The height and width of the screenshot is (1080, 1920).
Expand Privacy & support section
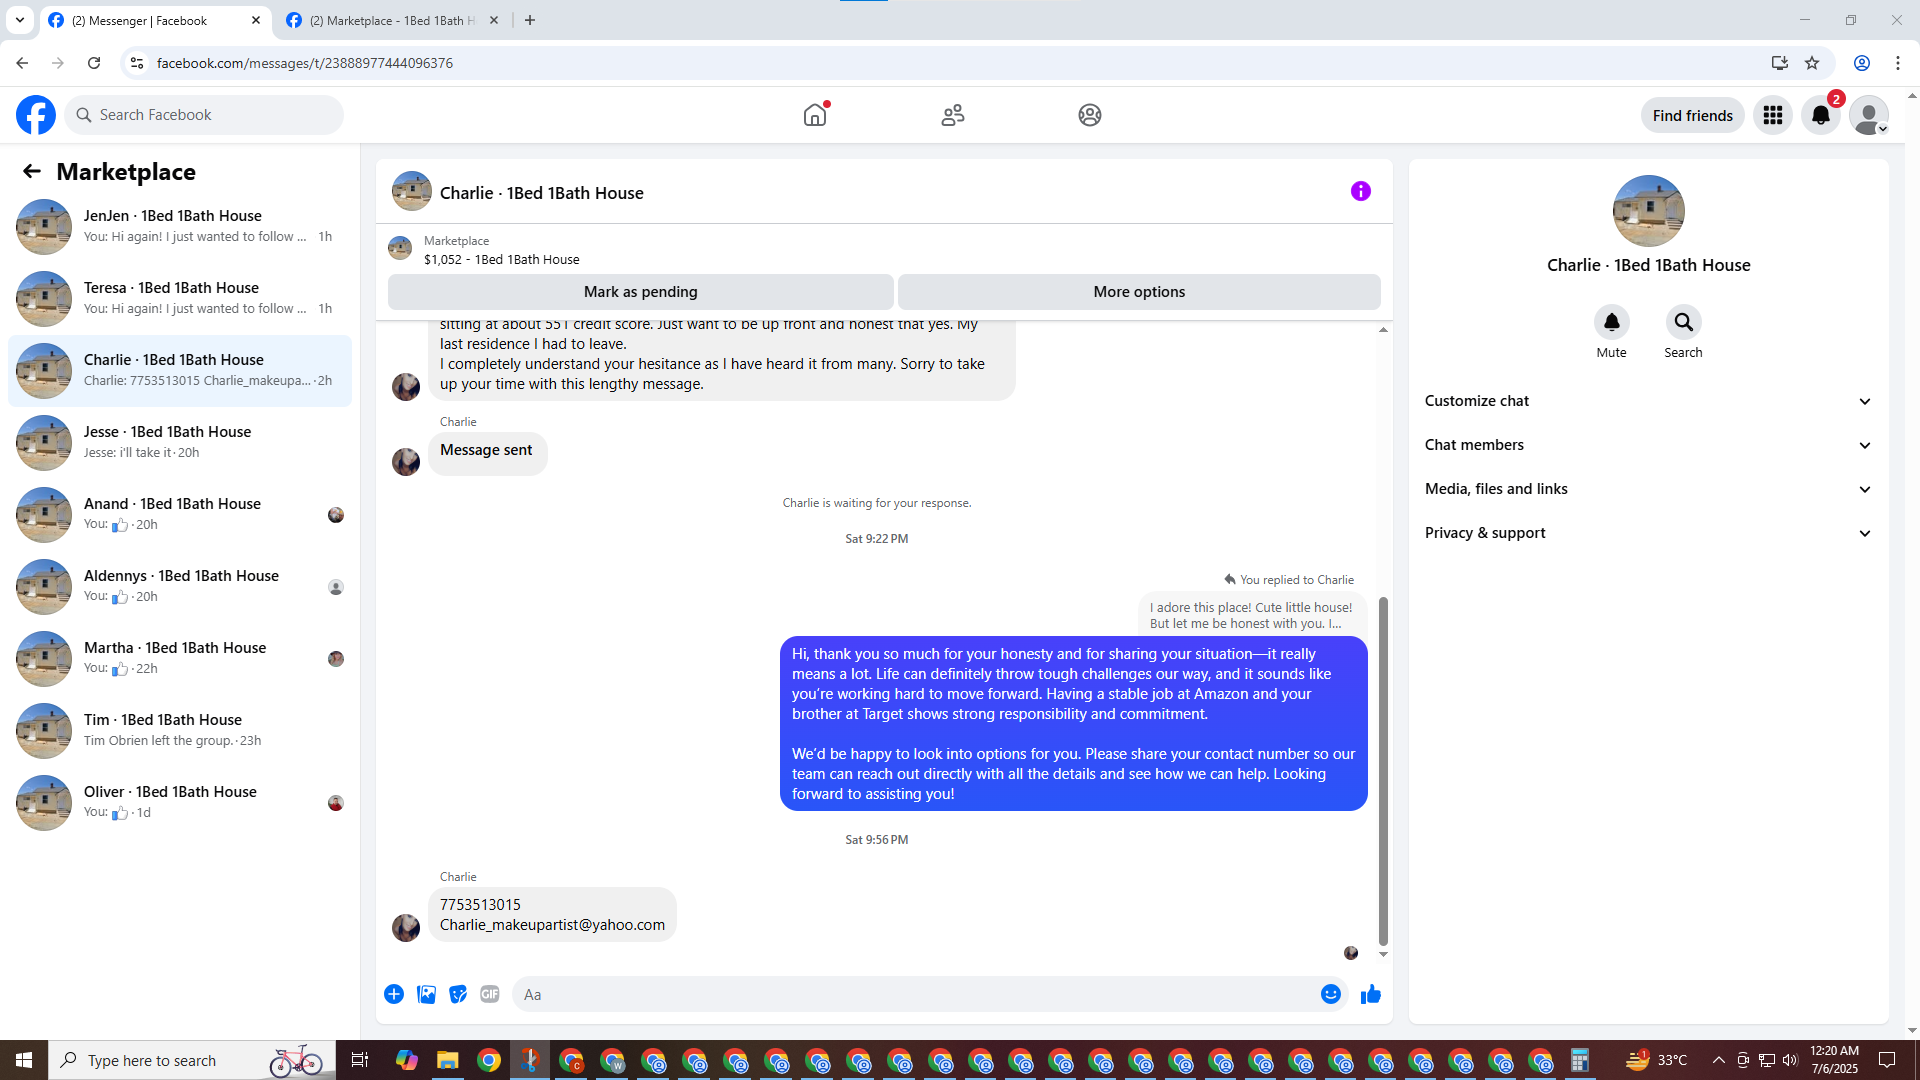[x=1647, y=533]
